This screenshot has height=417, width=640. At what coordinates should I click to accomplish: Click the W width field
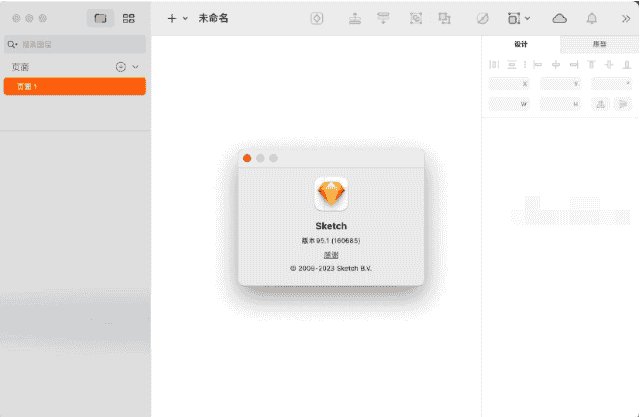click(x=509, y=104)
